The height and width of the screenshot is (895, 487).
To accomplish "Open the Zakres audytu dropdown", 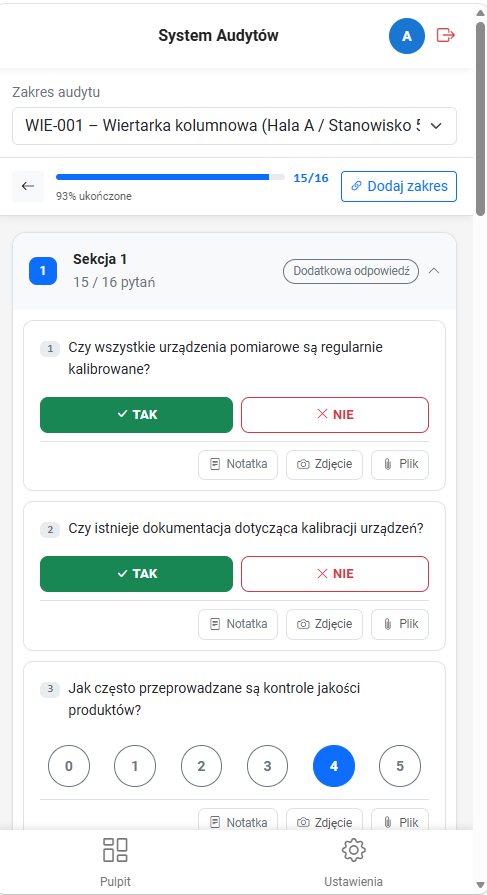I will pos(234,126).
